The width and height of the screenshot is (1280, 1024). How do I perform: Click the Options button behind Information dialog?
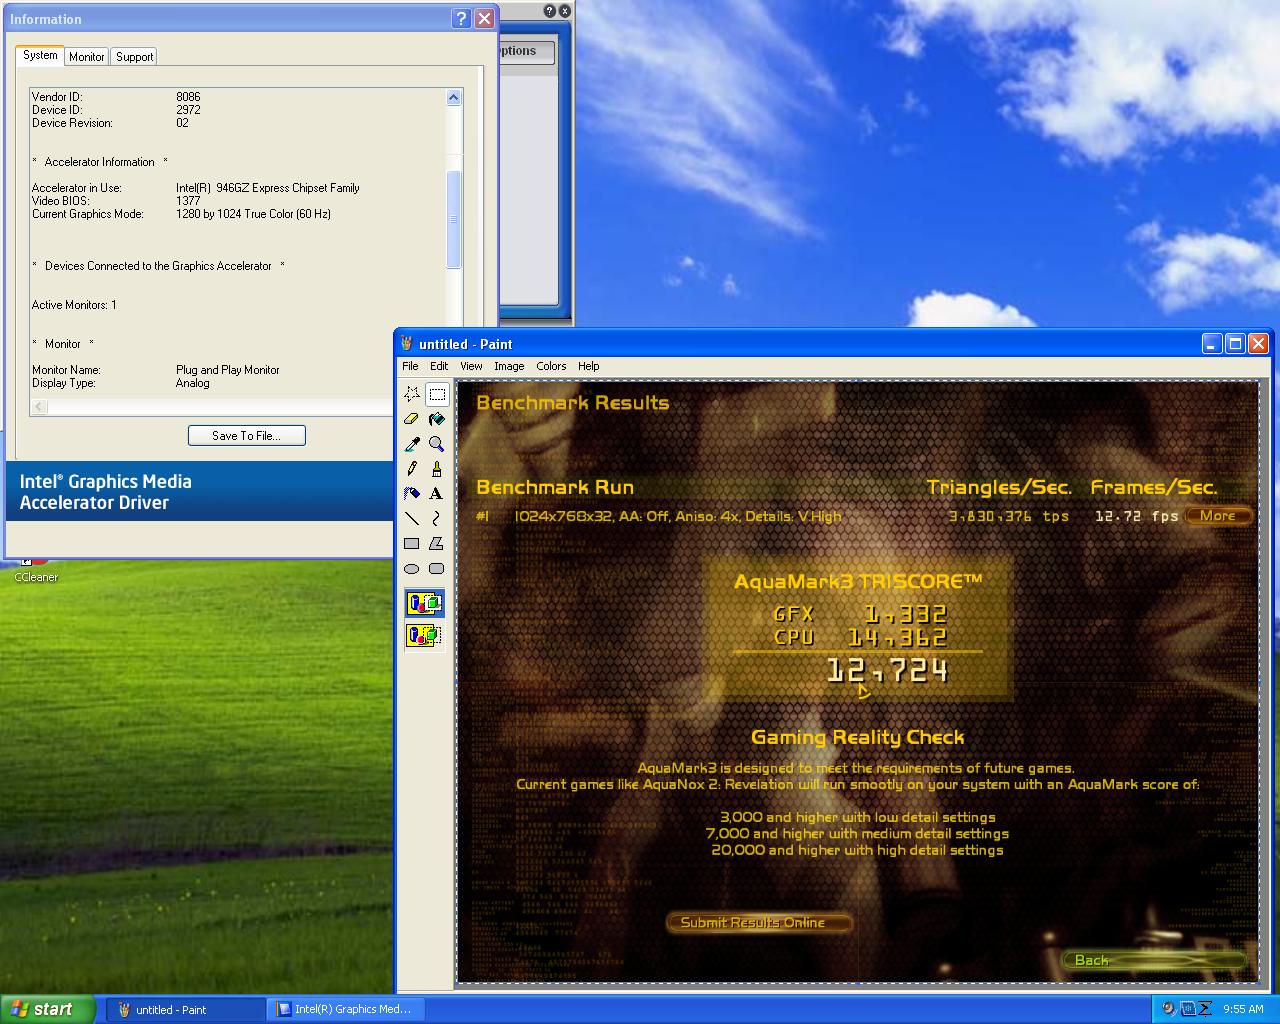pos(526,51)
